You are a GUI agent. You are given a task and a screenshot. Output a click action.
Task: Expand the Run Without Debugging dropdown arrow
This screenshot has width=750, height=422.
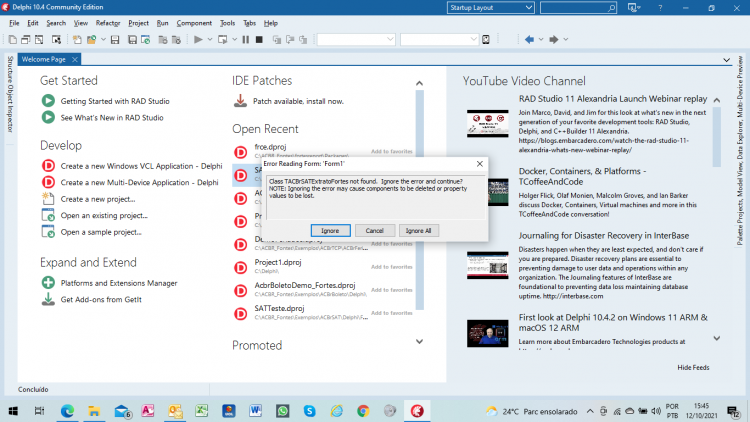tap(234, 40)
